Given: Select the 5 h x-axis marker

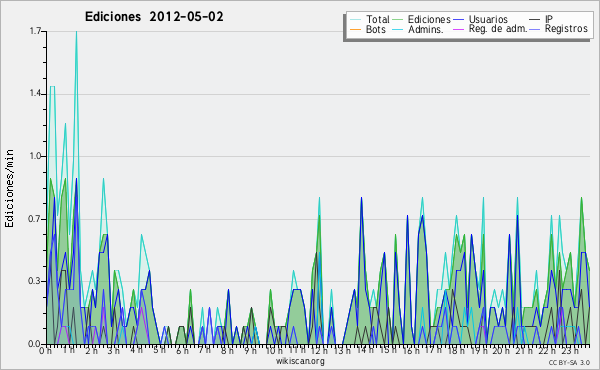Looking at the screenshot, I should 160,350.
